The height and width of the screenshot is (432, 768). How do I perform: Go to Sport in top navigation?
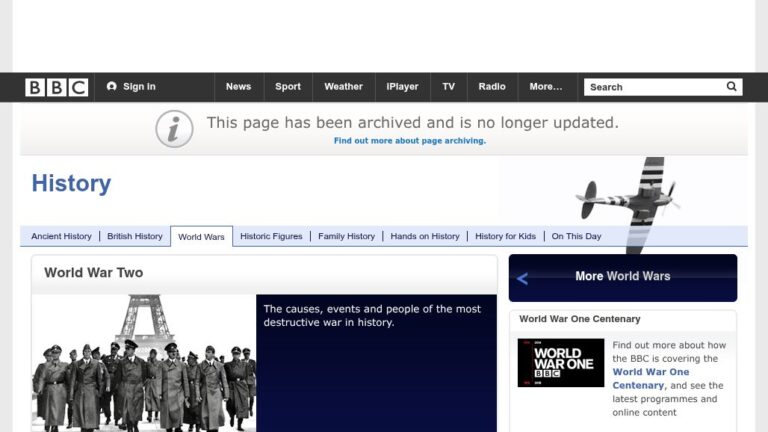(288, 87)
